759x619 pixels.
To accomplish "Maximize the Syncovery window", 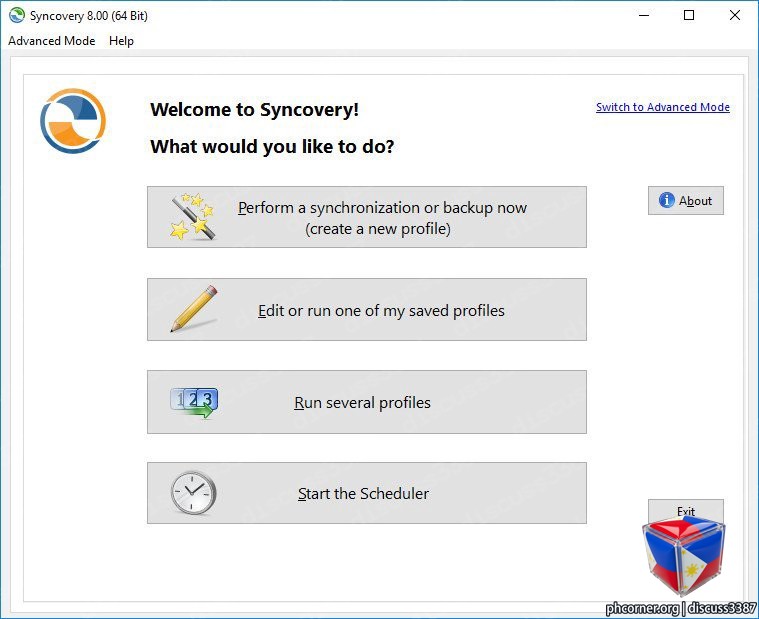I will pos(689,15).
